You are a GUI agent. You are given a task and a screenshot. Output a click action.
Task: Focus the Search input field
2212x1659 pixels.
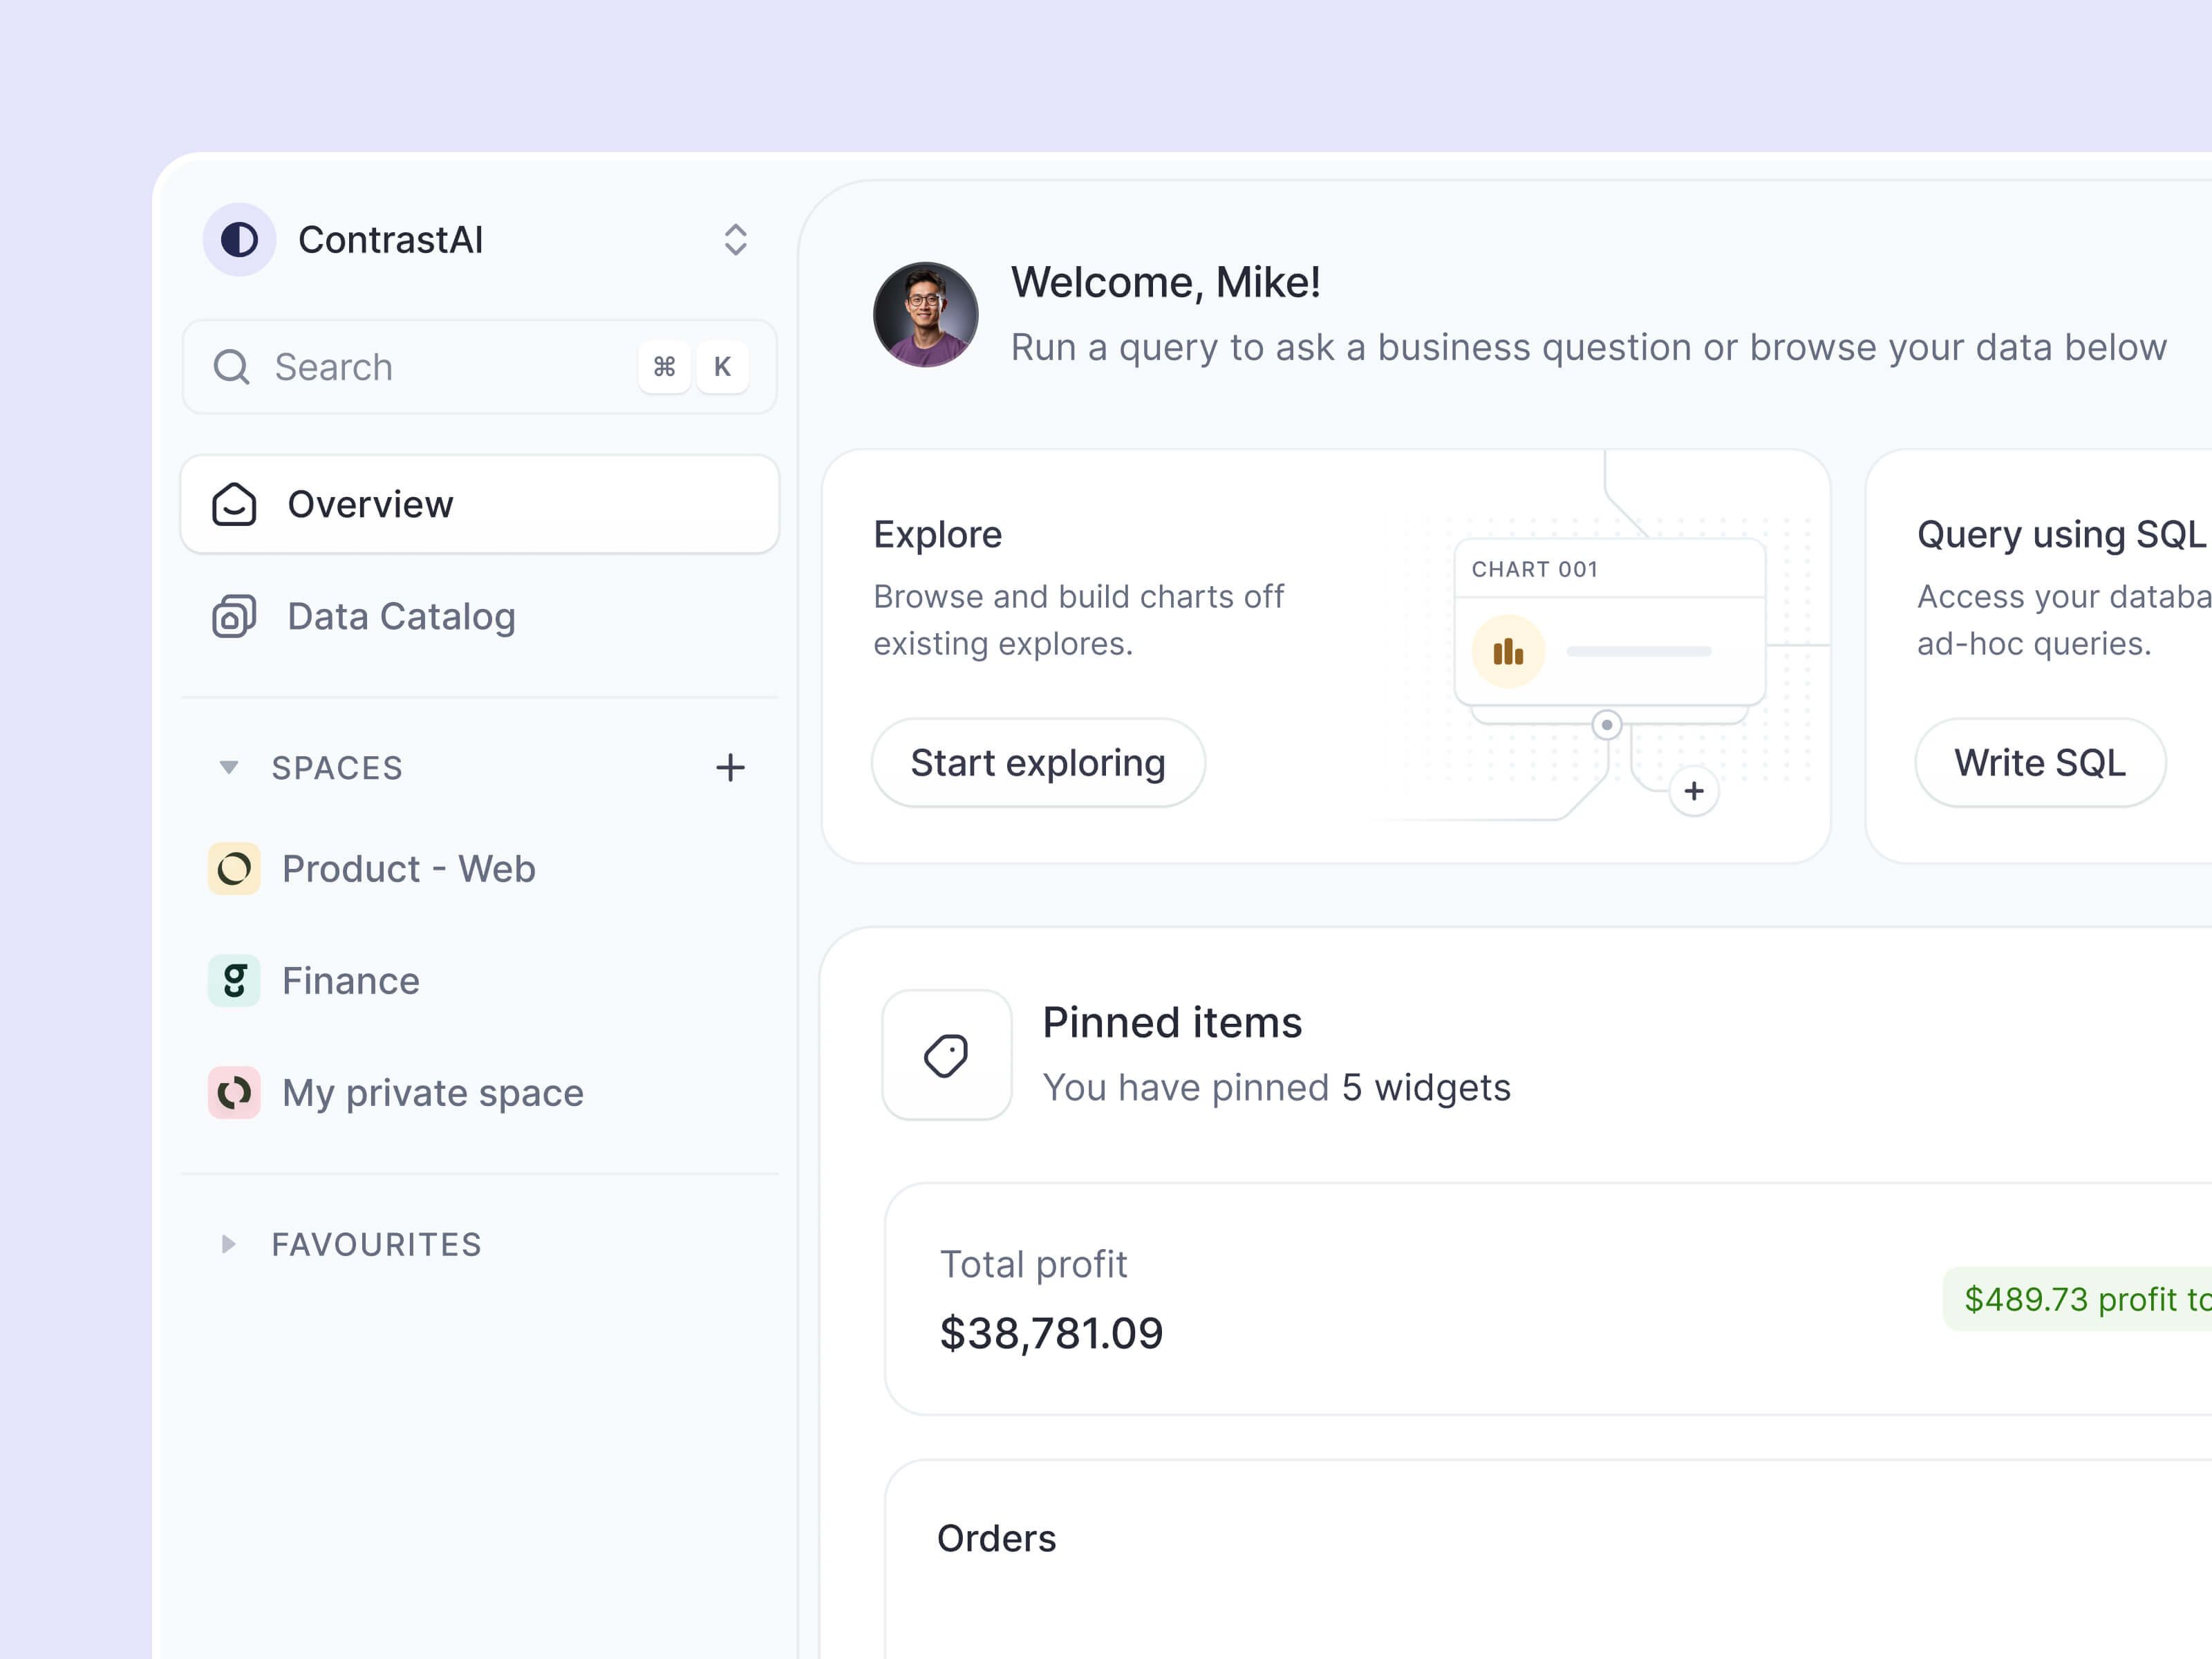tap(480, 367)
